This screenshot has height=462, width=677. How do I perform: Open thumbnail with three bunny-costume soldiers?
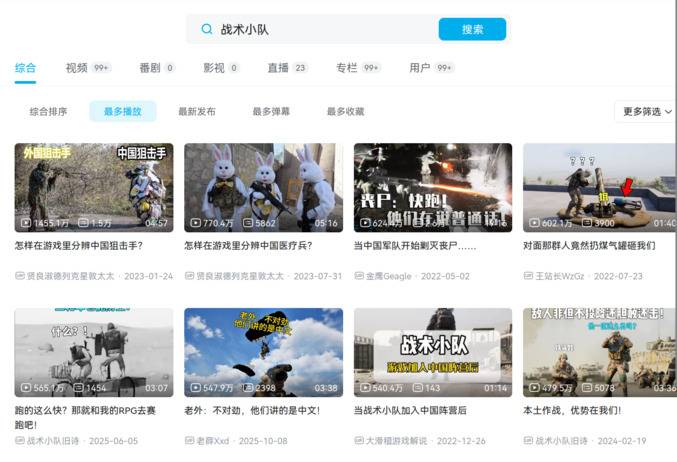click(x=263, y=187)
